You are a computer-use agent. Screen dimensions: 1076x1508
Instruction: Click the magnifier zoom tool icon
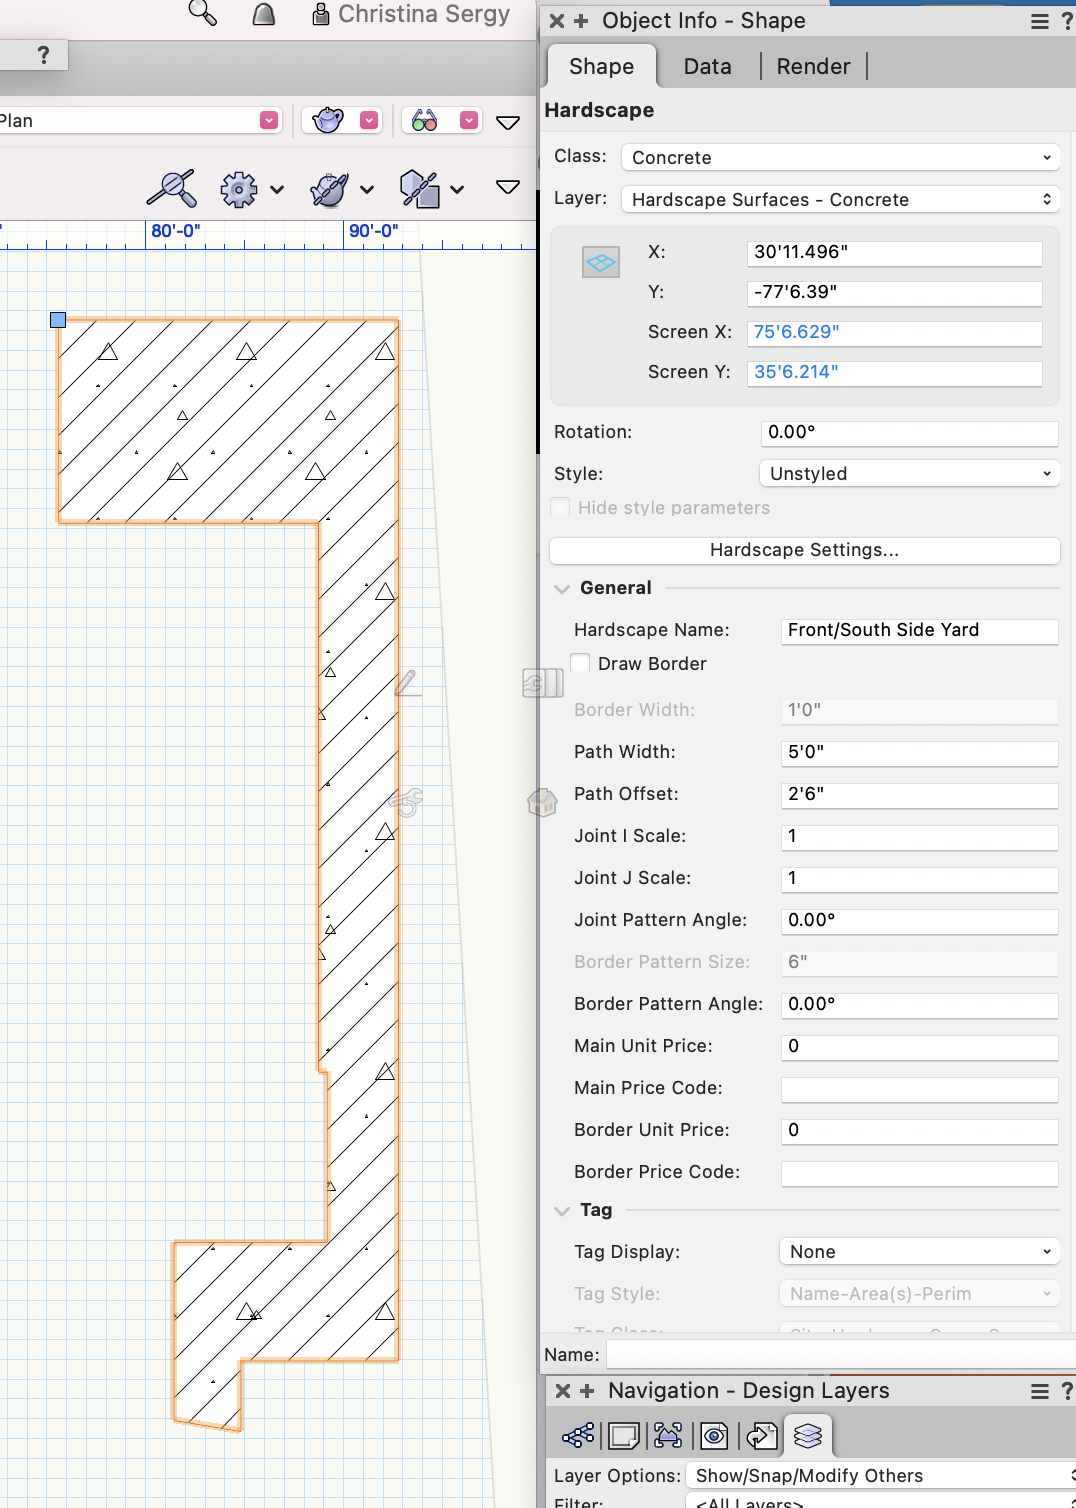coord(203,14)
